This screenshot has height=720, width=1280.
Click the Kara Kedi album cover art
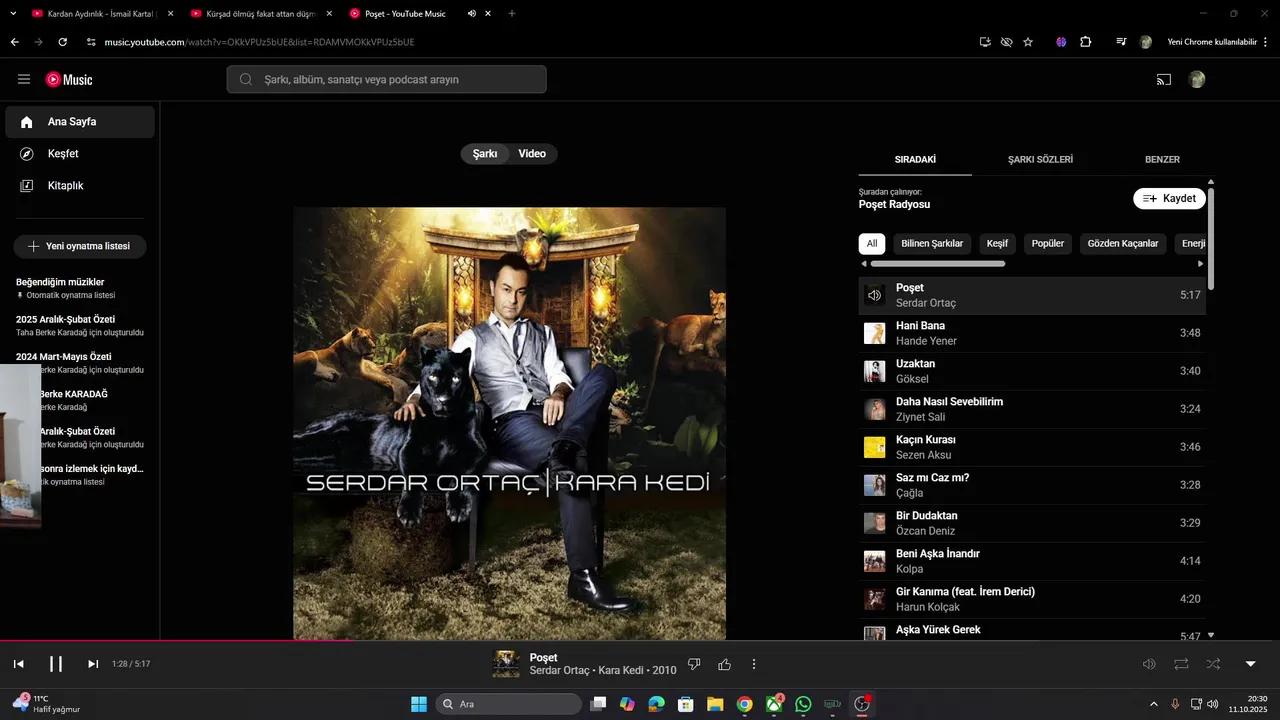click(x=509, y=423)
